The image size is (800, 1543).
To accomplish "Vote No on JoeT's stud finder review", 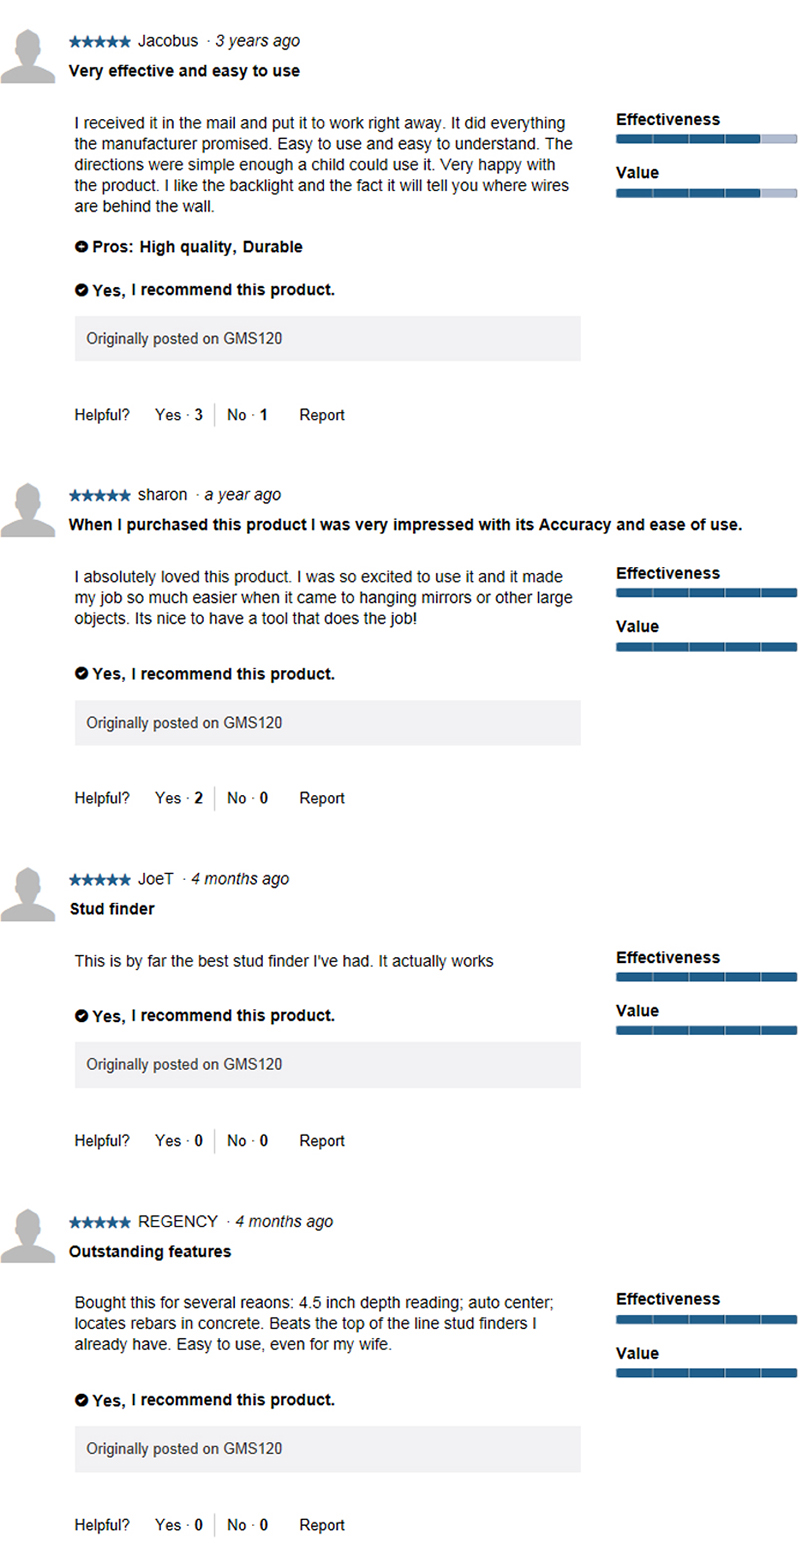I will [247, 1141].
